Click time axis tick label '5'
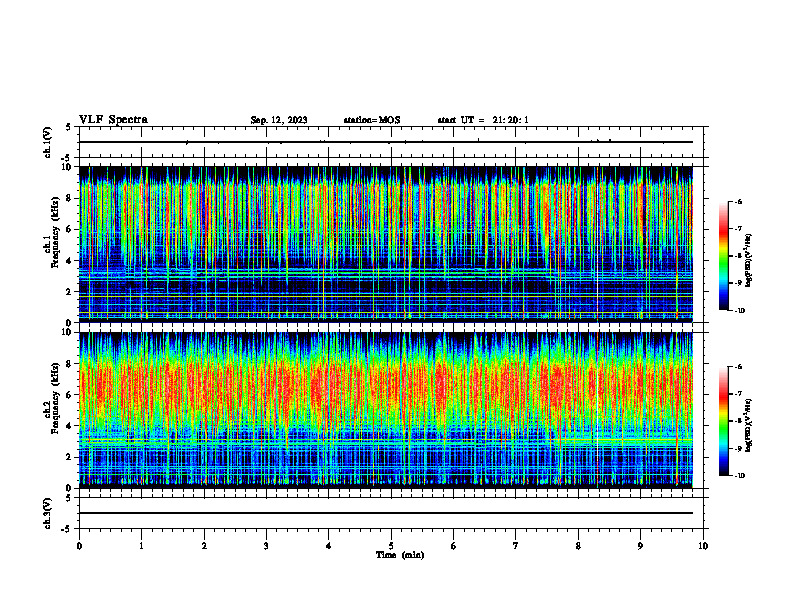The width and height of the screenshot is (792, 612). coord(391,546)
